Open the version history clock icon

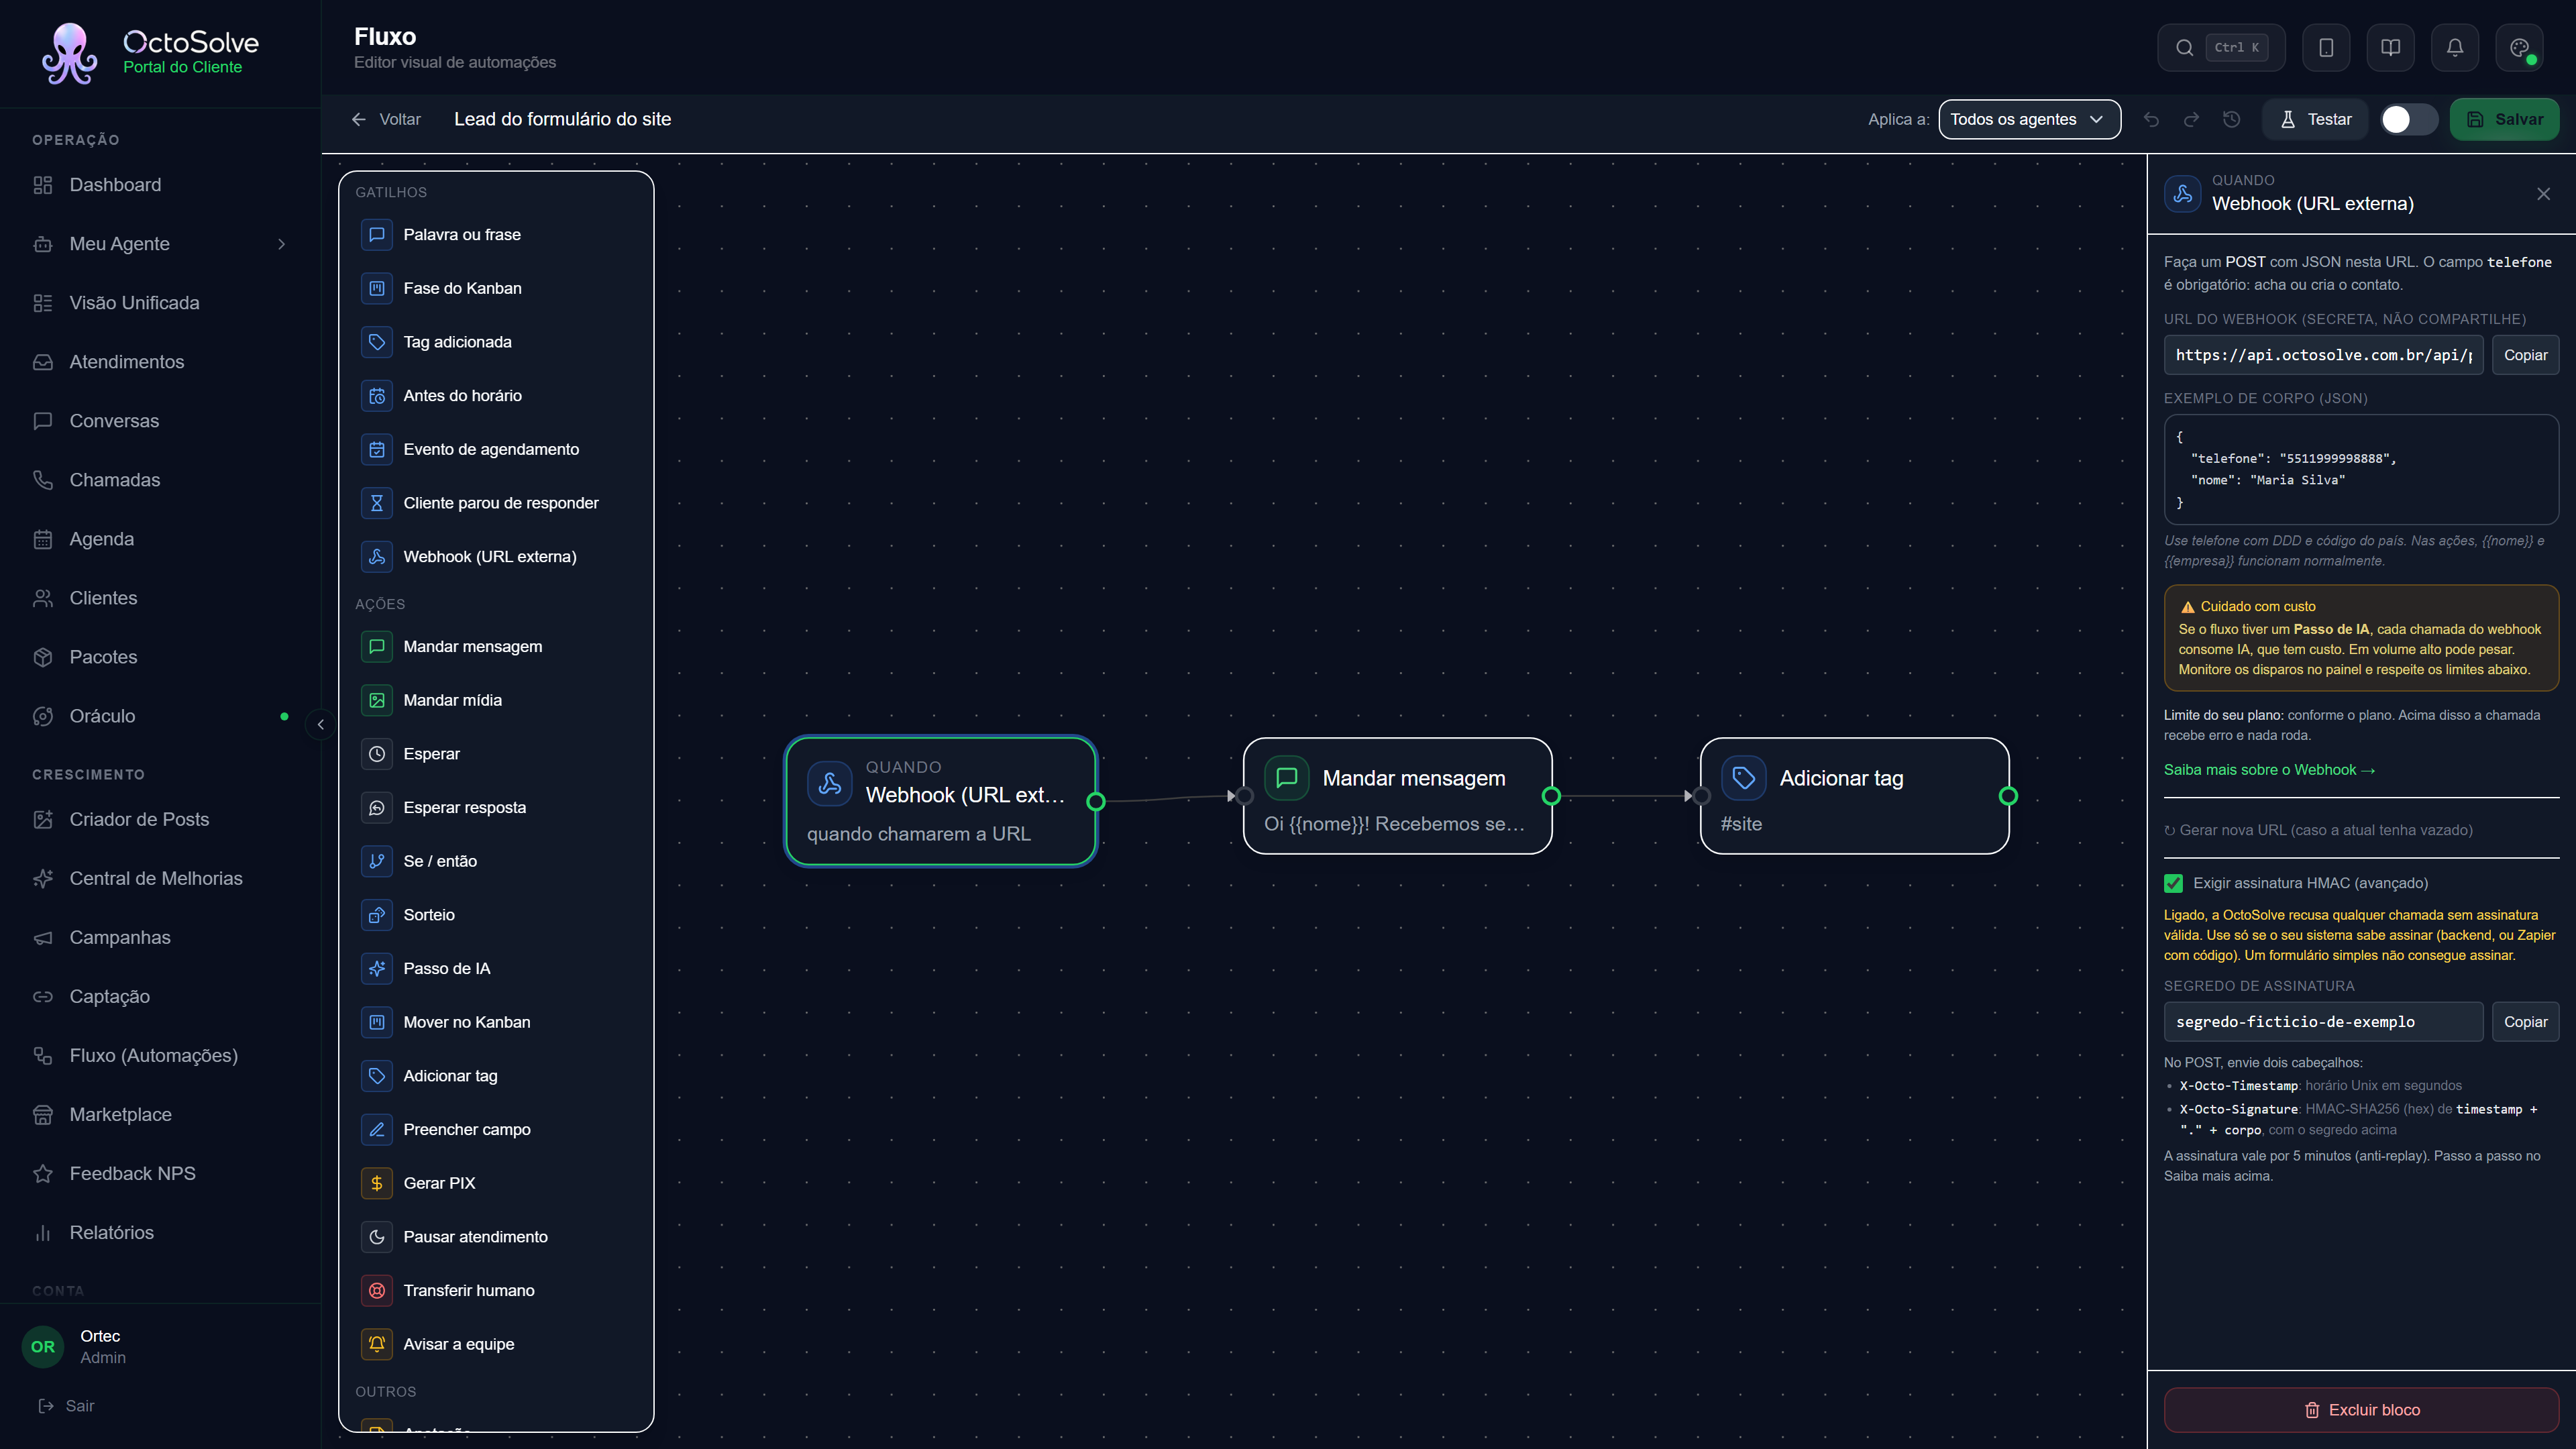tap(2231, 119)
